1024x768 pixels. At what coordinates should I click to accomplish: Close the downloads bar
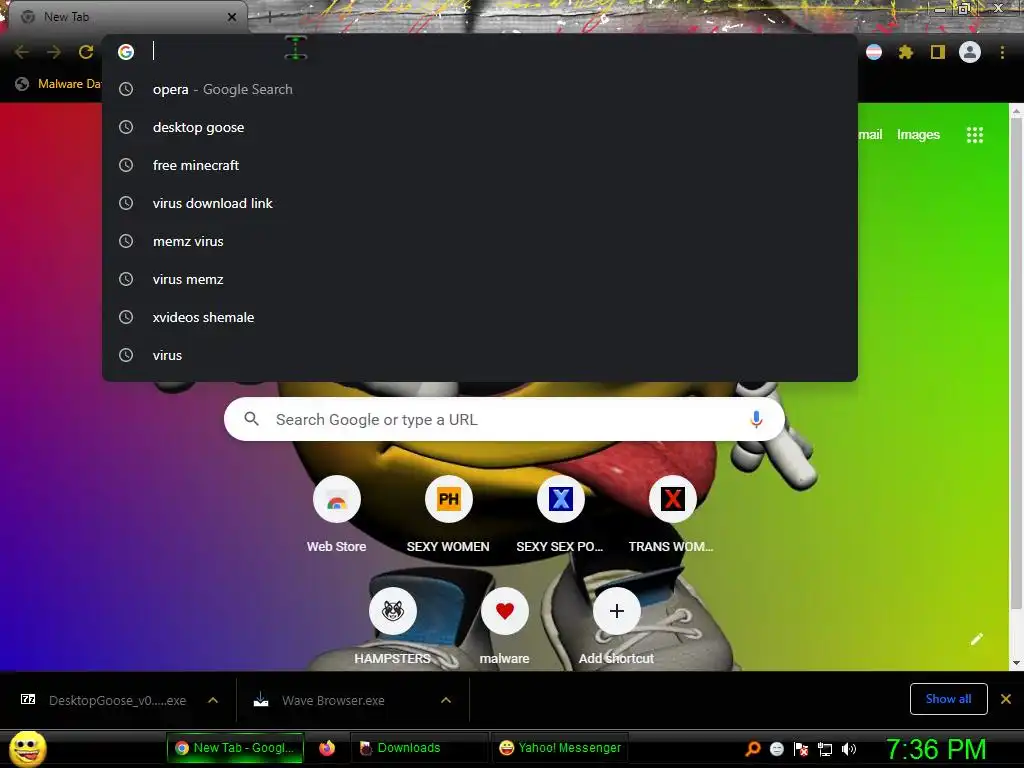(x=1006, y=699)
